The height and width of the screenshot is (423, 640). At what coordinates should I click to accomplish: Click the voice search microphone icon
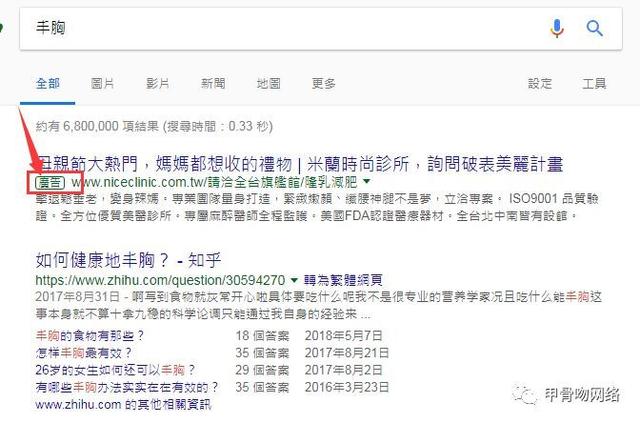point(557,28)
